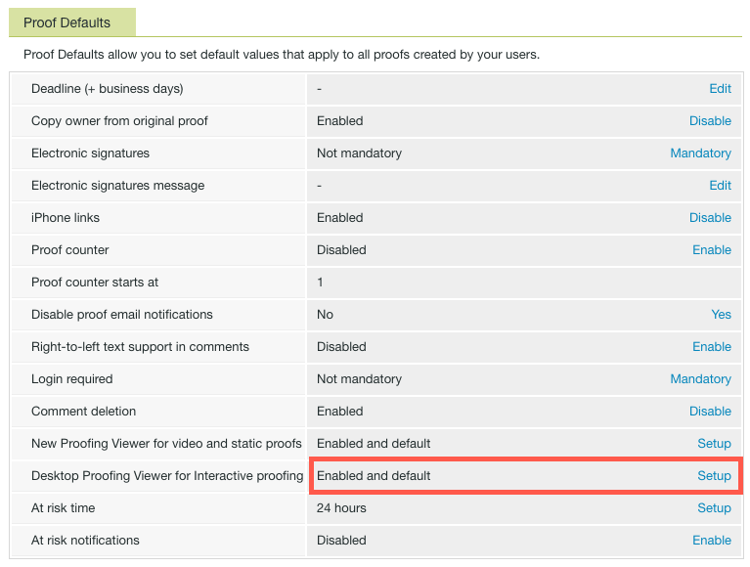
Task: Disable Copy owner from original proof
Action: click(710, 121)
